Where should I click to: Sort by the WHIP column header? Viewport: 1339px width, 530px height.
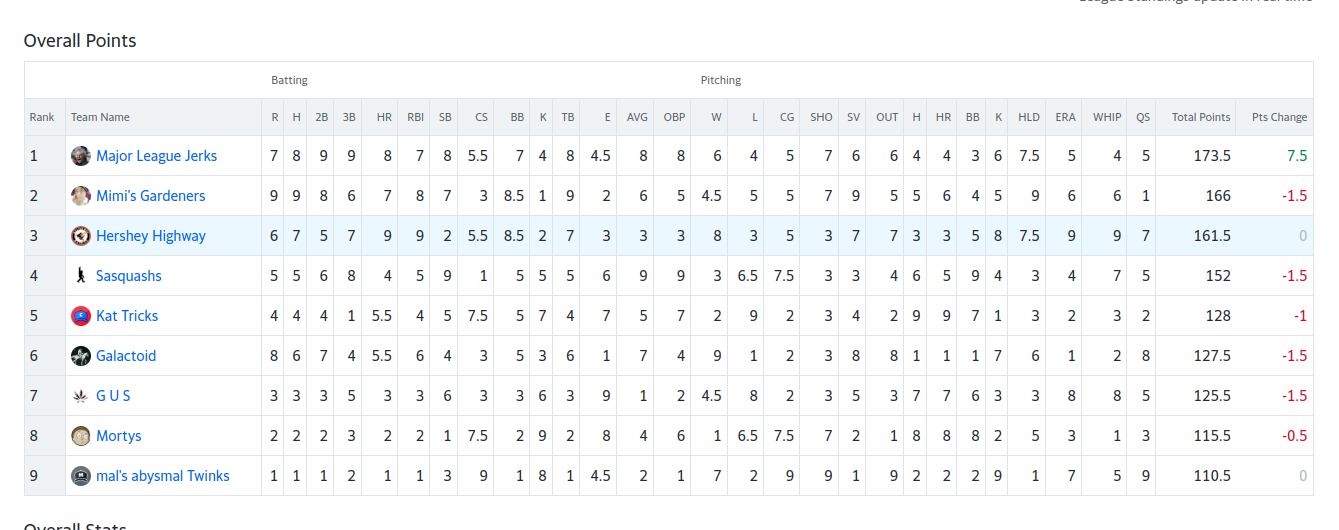1107,117
